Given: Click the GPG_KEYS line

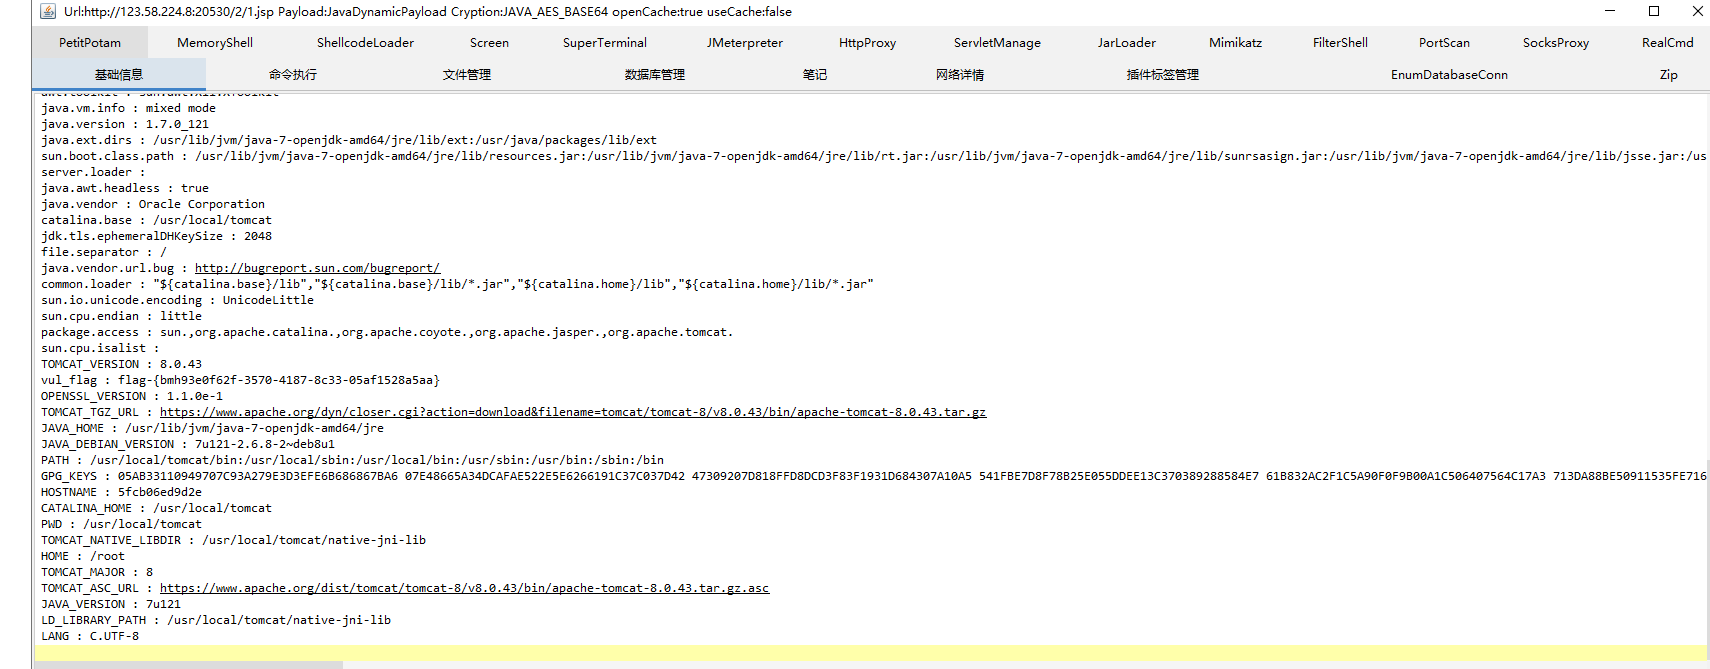Looking at the screenshot, I should coord(874,476).
